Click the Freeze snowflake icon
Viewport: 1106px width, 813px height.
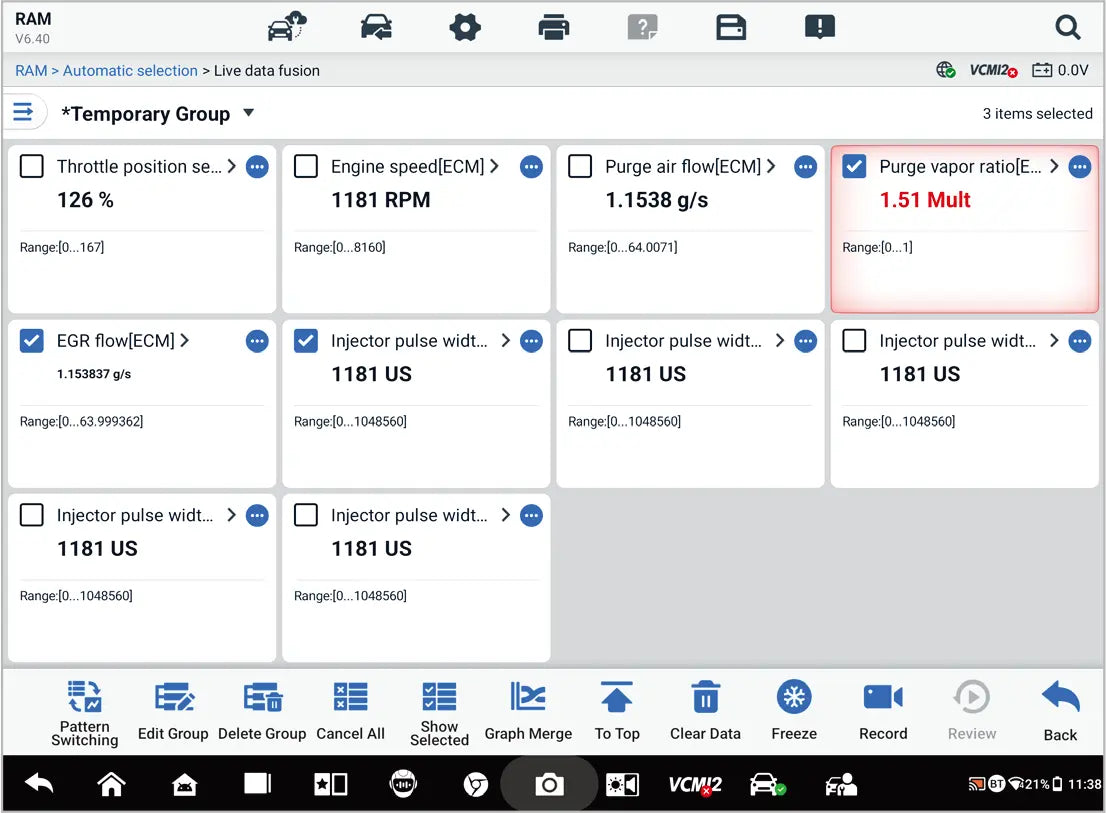point(794,698)
